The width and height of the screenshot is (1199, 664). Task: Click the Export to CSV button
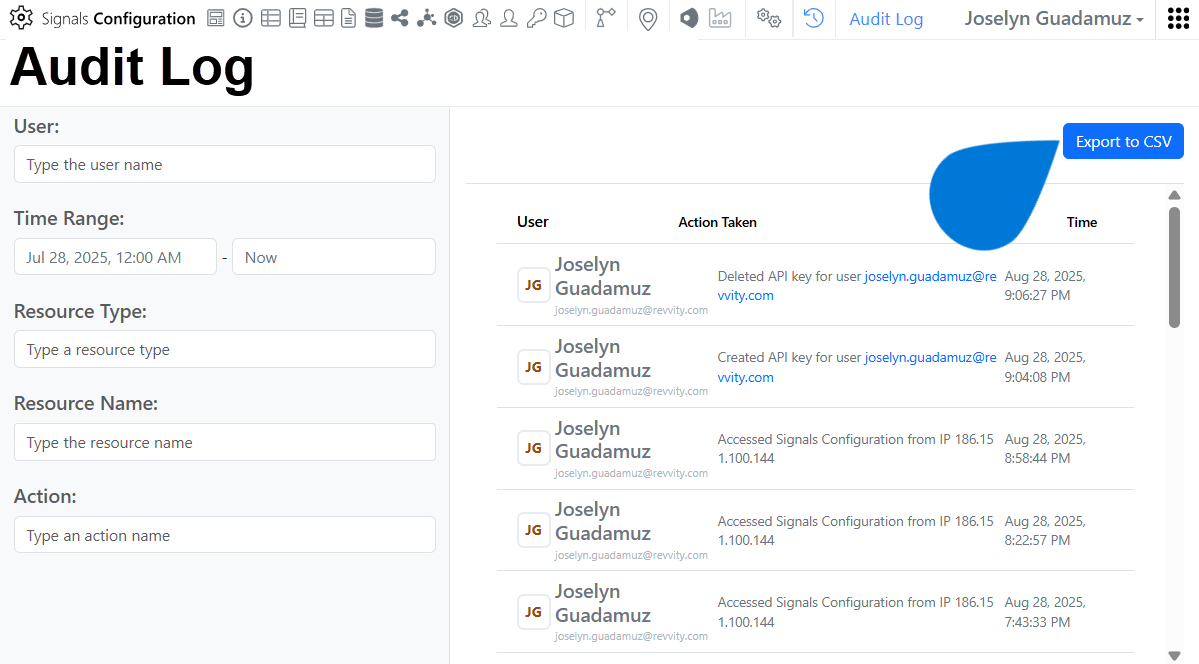point(1122,141)
